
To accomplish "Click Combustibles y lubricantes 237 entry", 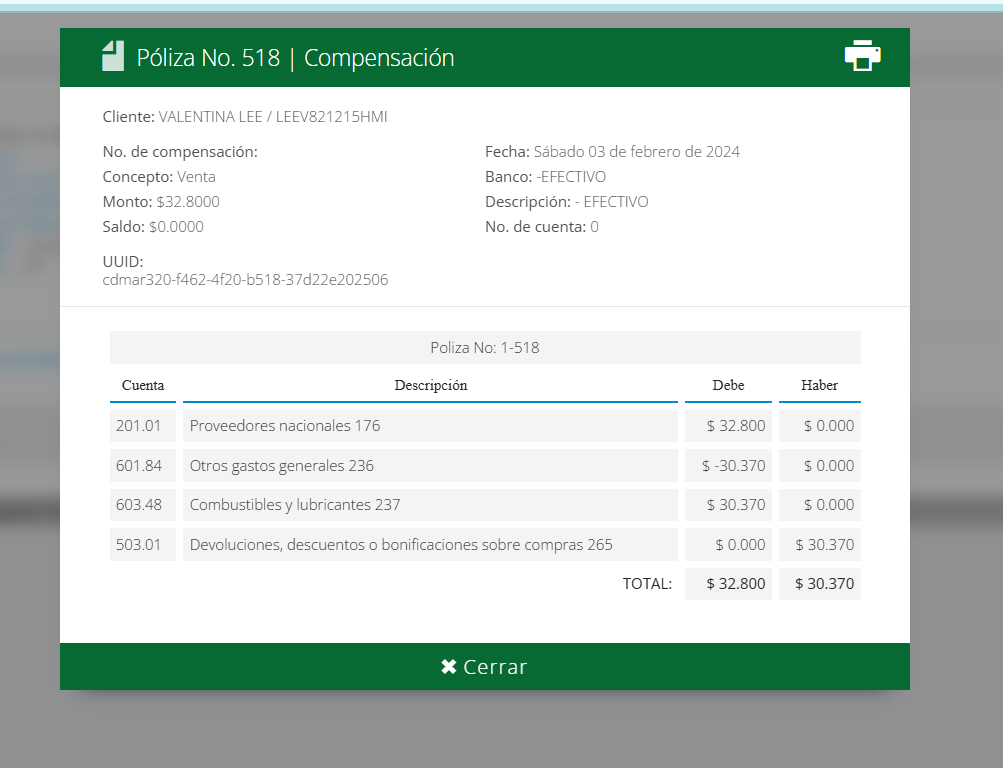I will pyautogui.click(x=295, y=505).
